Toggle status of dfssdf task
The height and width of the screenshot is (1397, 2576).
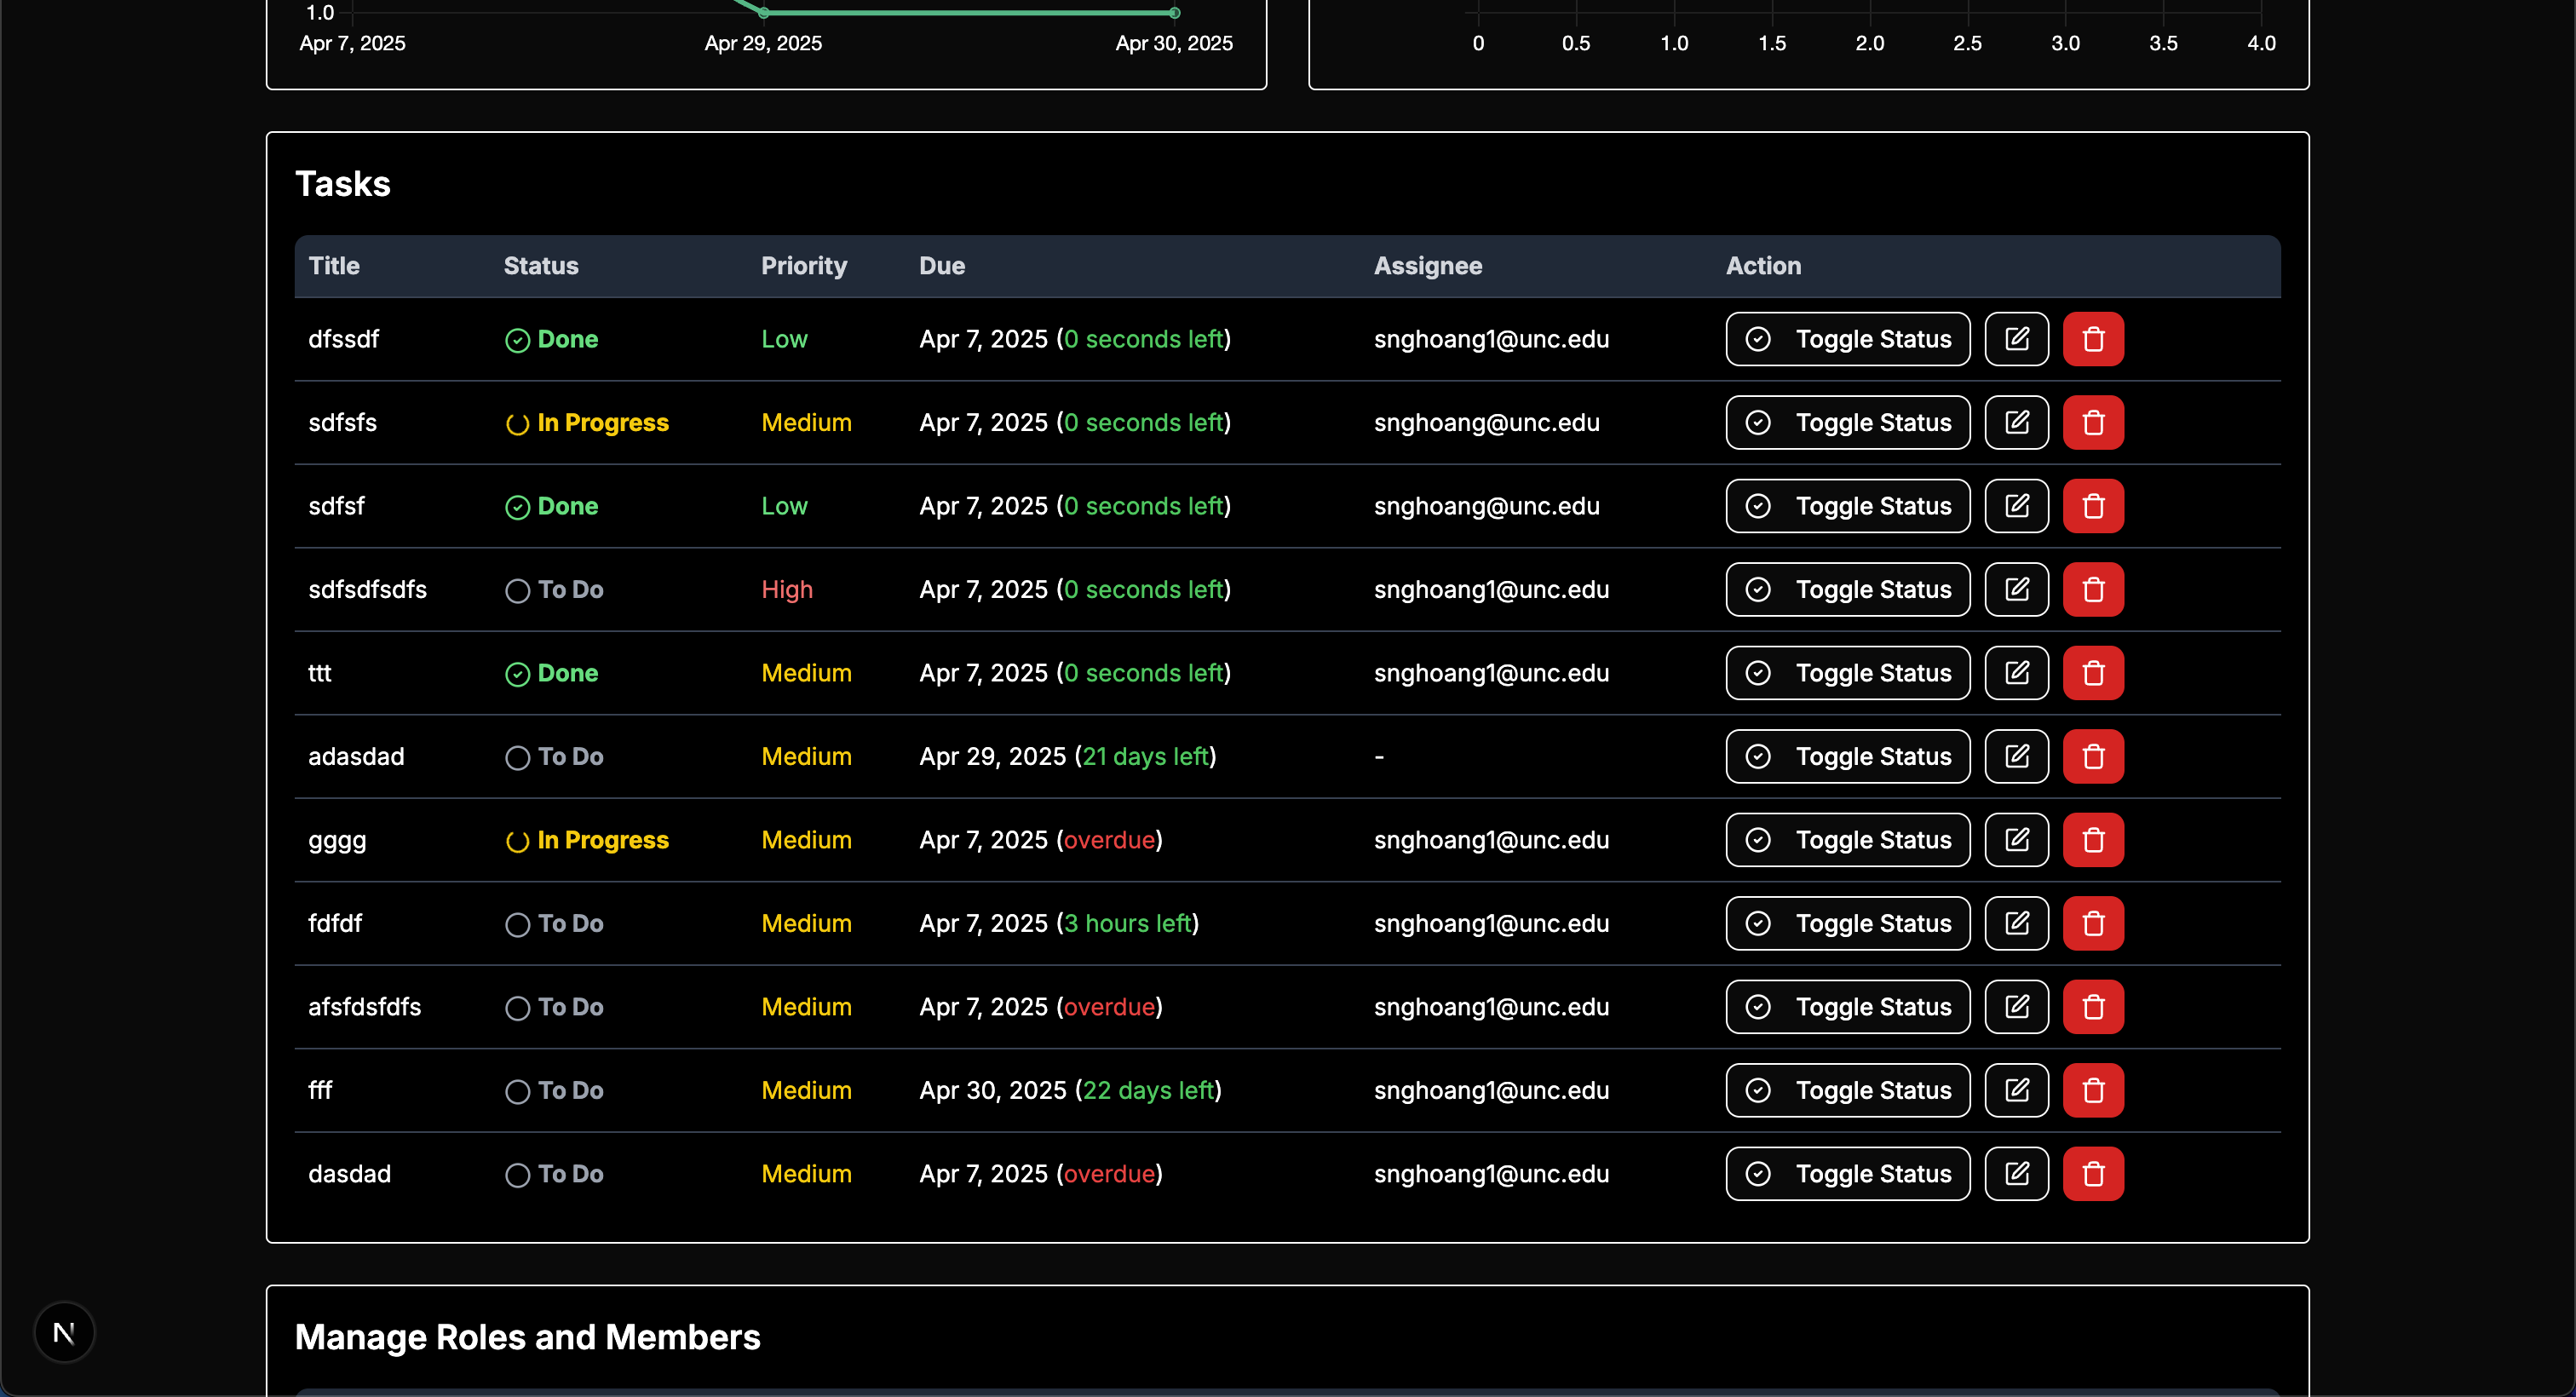click(1847, 339)
